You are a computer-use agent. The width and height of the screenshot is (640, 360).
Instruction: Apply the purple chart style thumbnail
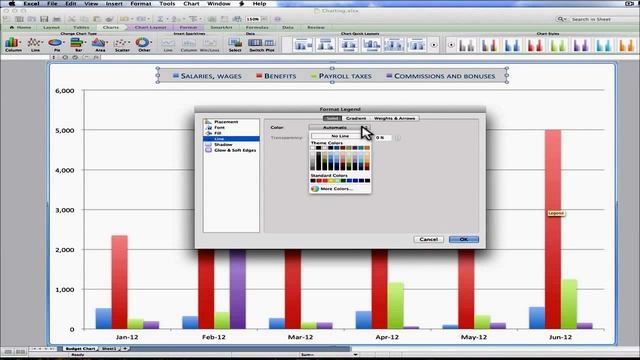pyautogui.click(x=581, y=45)
